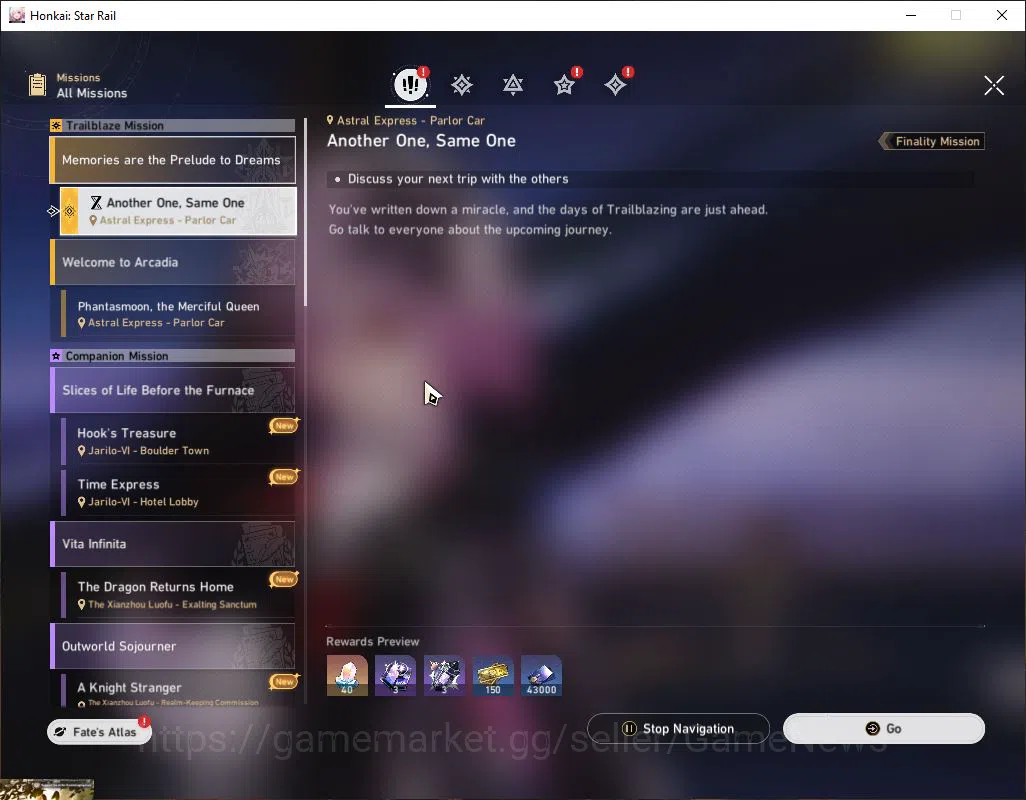Click the Finality Mission tag

(932, 141)
